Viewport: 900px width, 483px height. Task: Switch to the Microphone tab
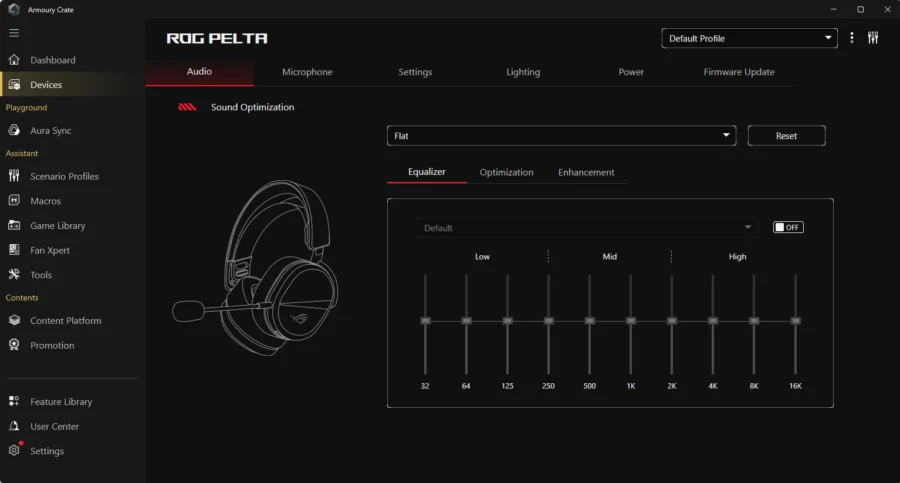[307, 72]
